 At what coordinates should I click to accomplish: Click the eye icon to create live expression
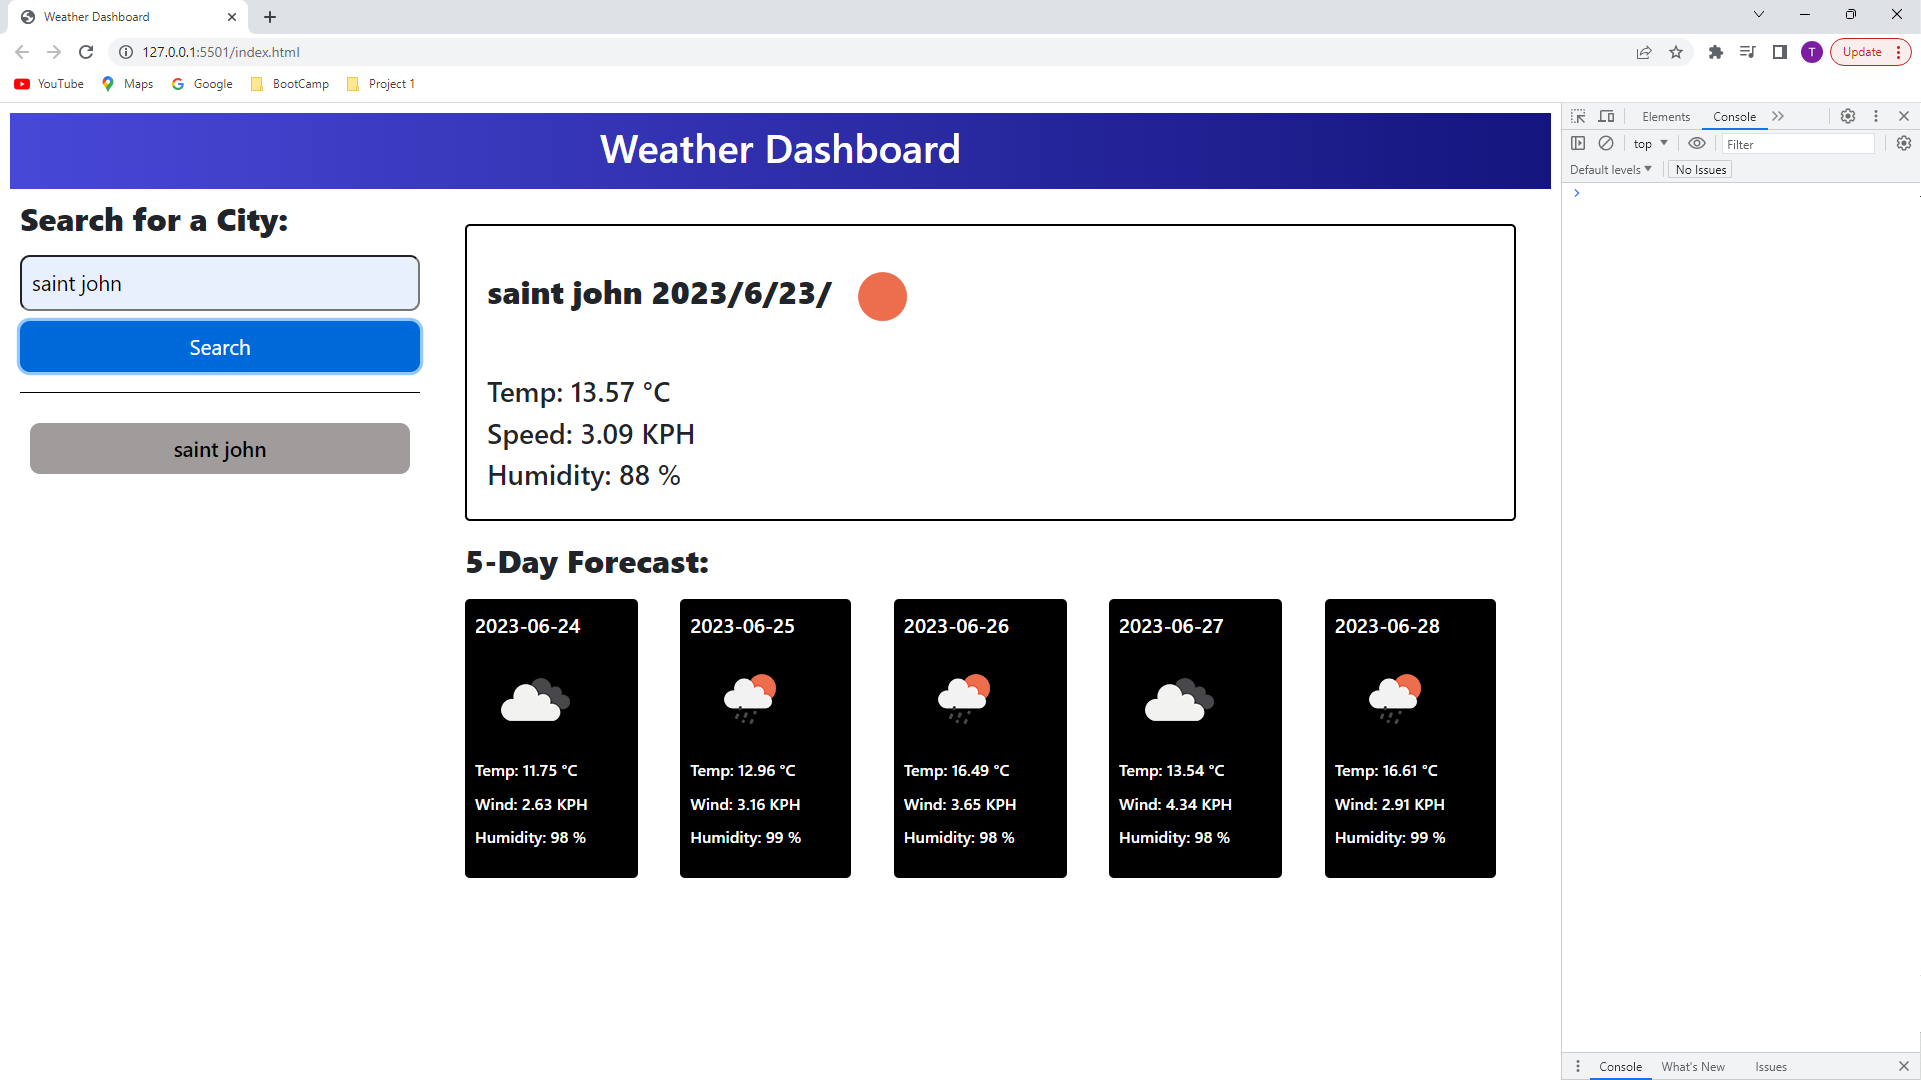1697,143
